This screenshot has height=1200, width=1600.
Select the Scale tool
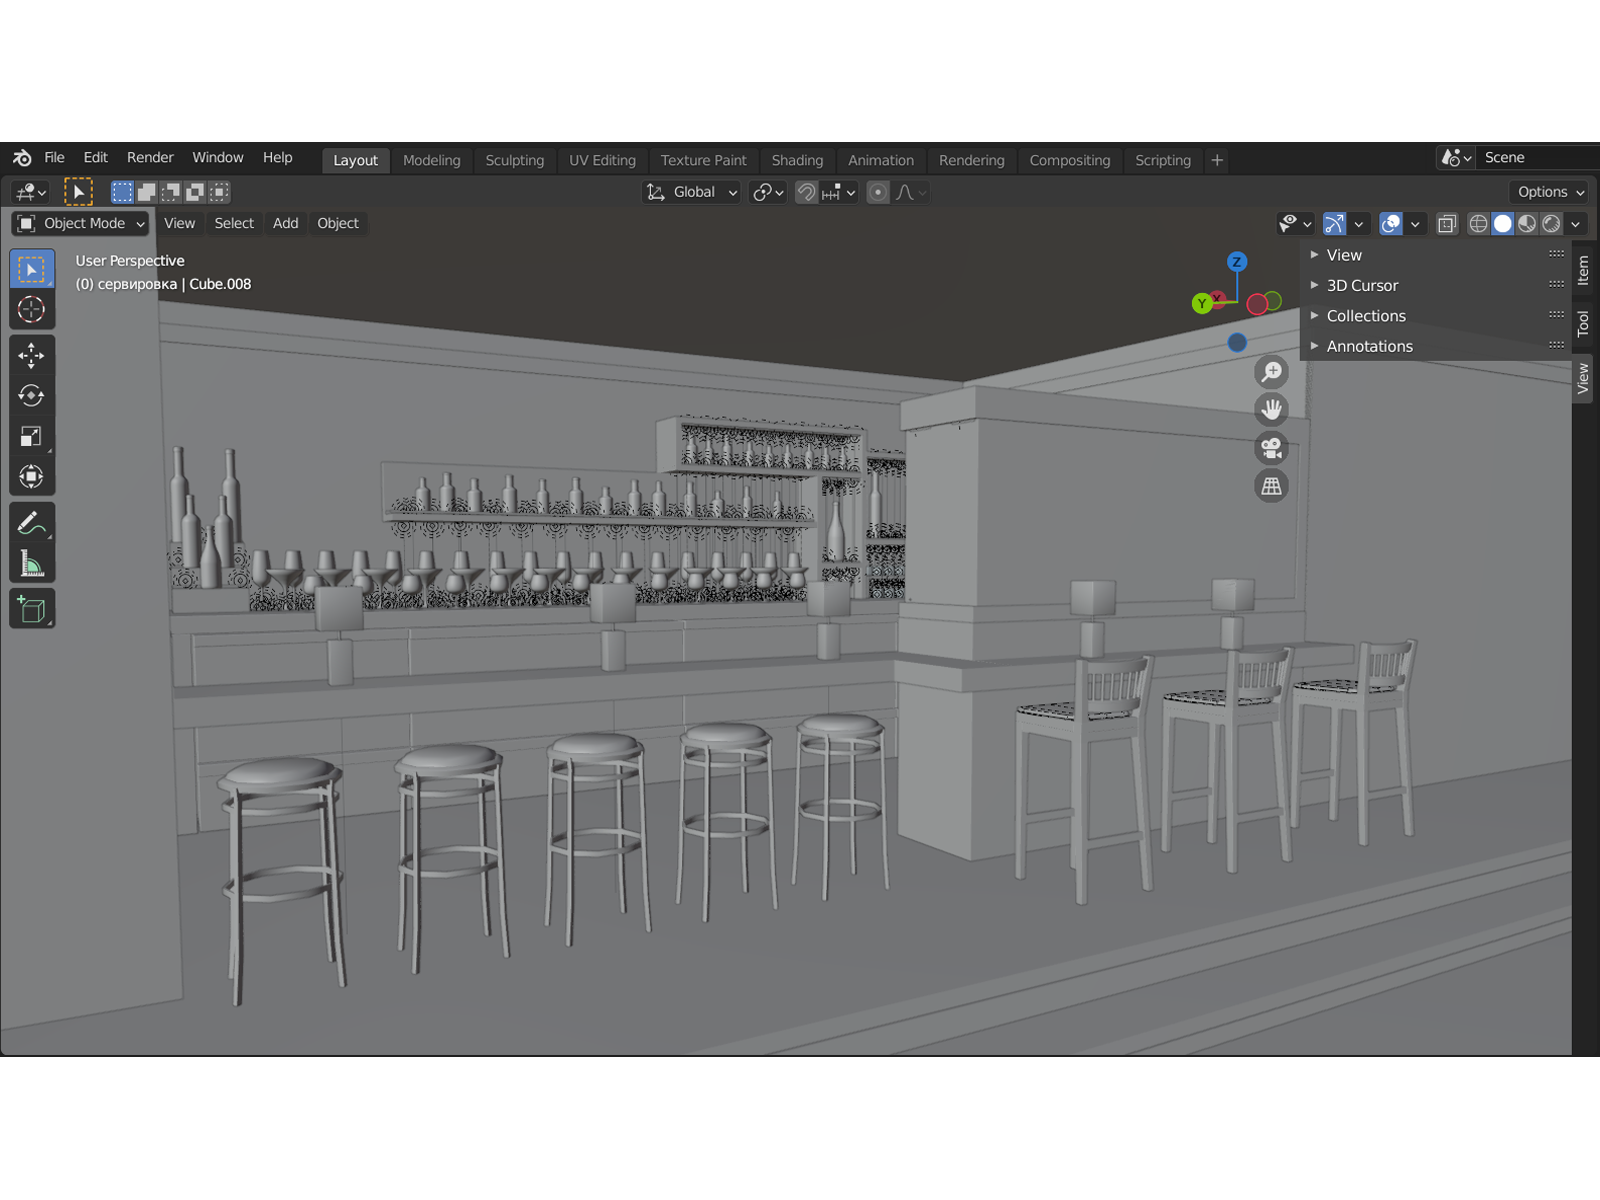pos(31,435)
